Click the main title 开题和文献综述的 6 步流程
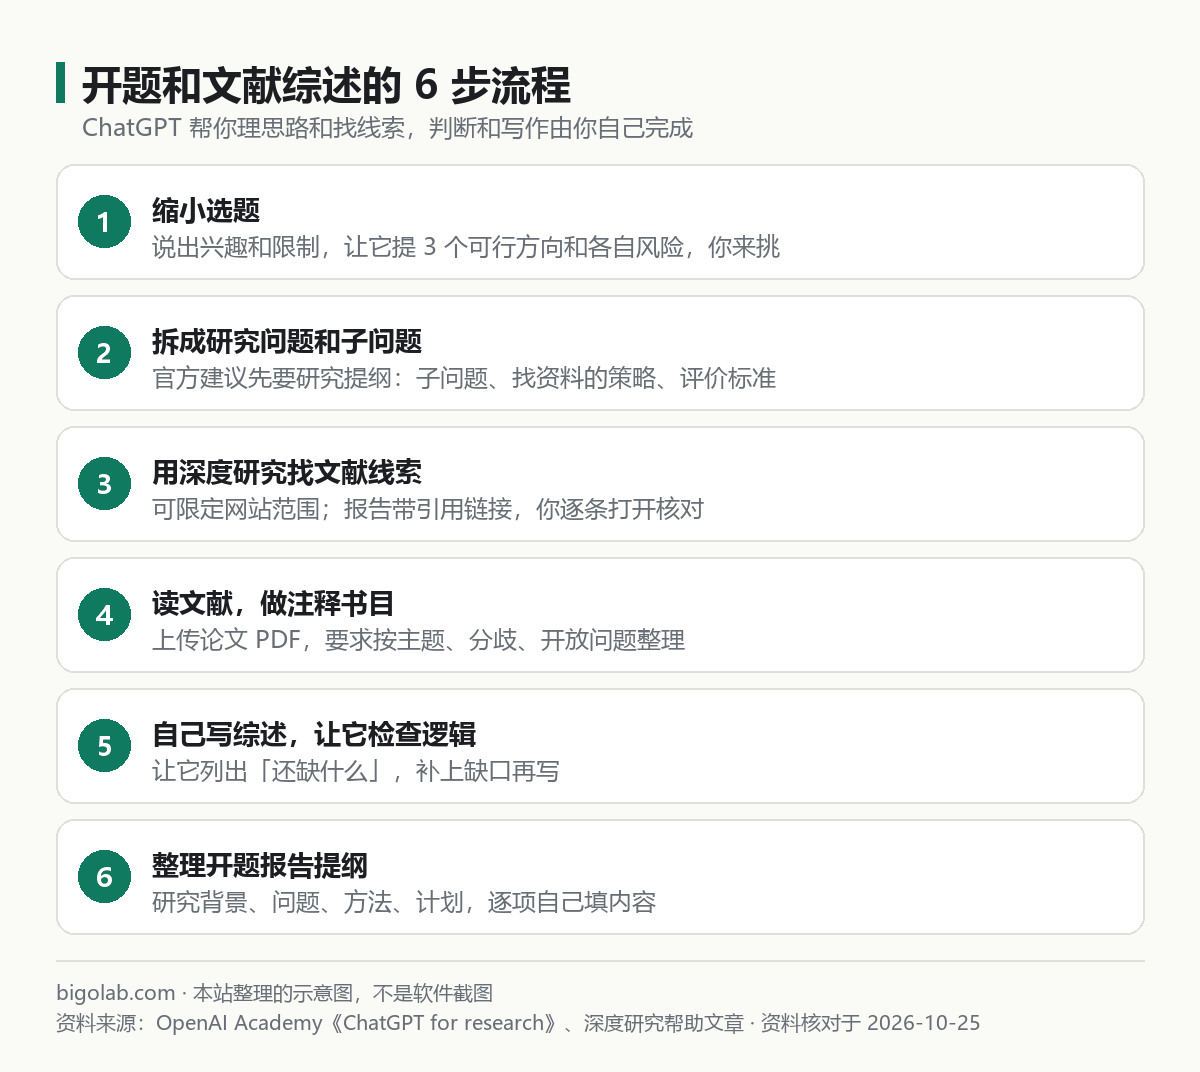This screenshot has height=1072, width=1200. click(326, 86)
